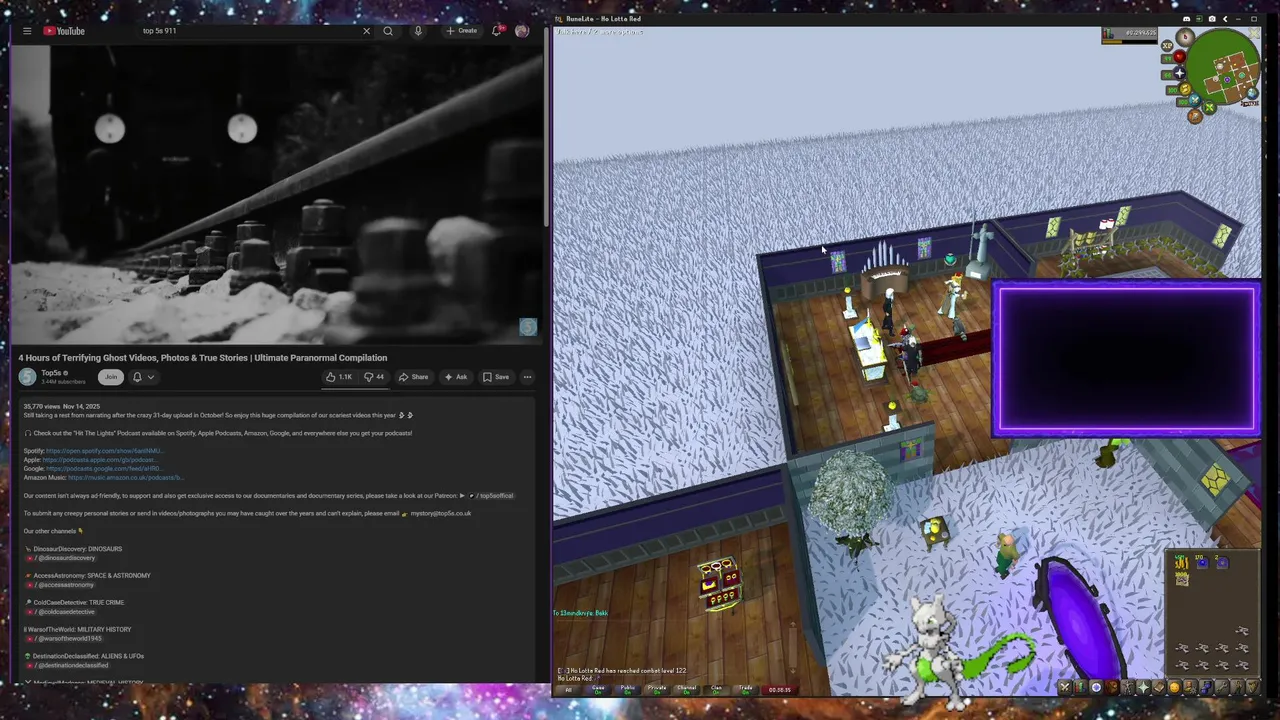
Task: Start voice search with microphone icon
Action: pos(418,31)
